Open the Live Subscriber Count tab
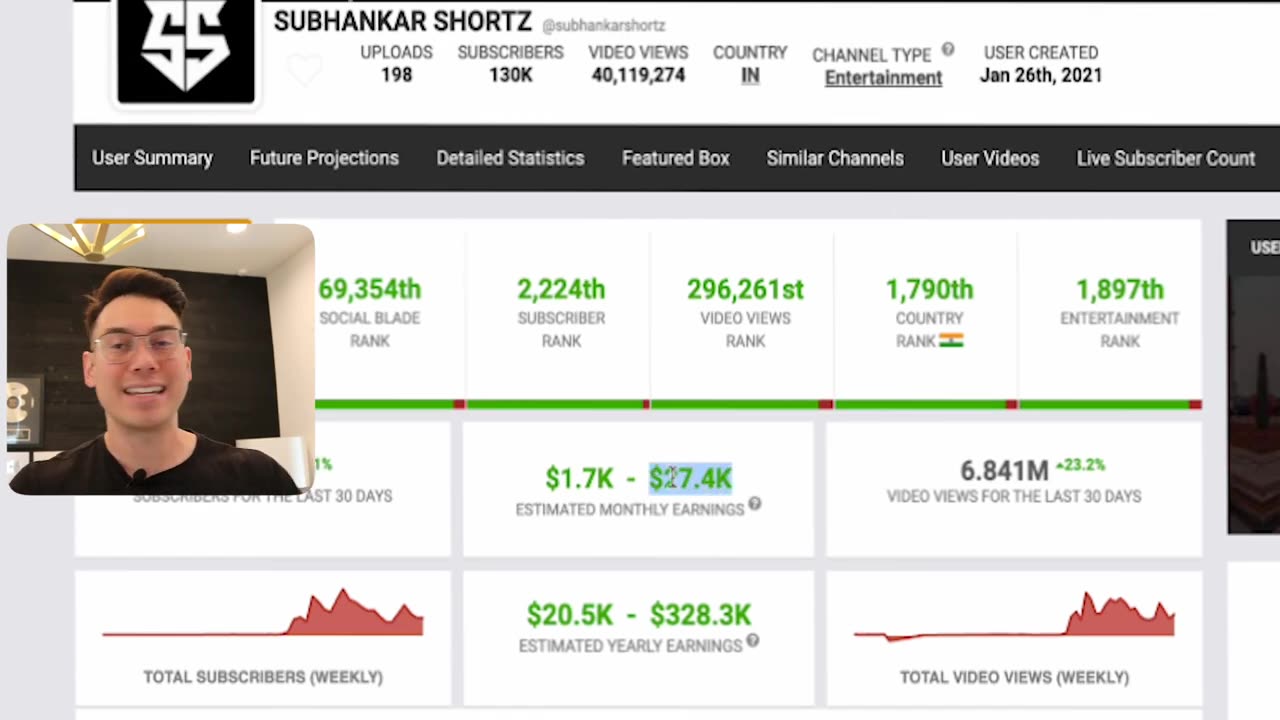The width and height of the screenshot is (1280, 720). tap(1166, 158)
